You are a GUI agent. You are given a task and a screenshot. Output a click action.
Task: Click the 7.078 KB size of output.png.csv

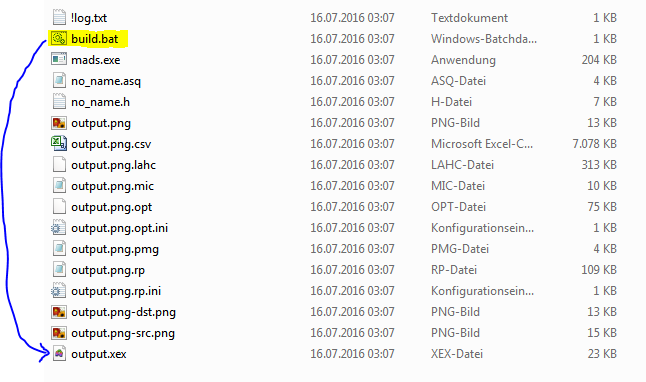pos(595,143)
